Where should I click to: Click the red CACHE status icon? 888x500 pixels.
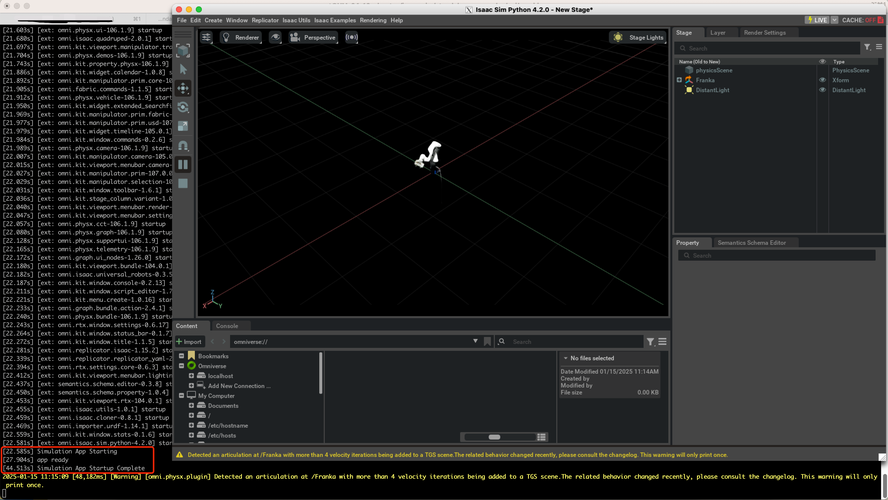[x=881, y=20]
